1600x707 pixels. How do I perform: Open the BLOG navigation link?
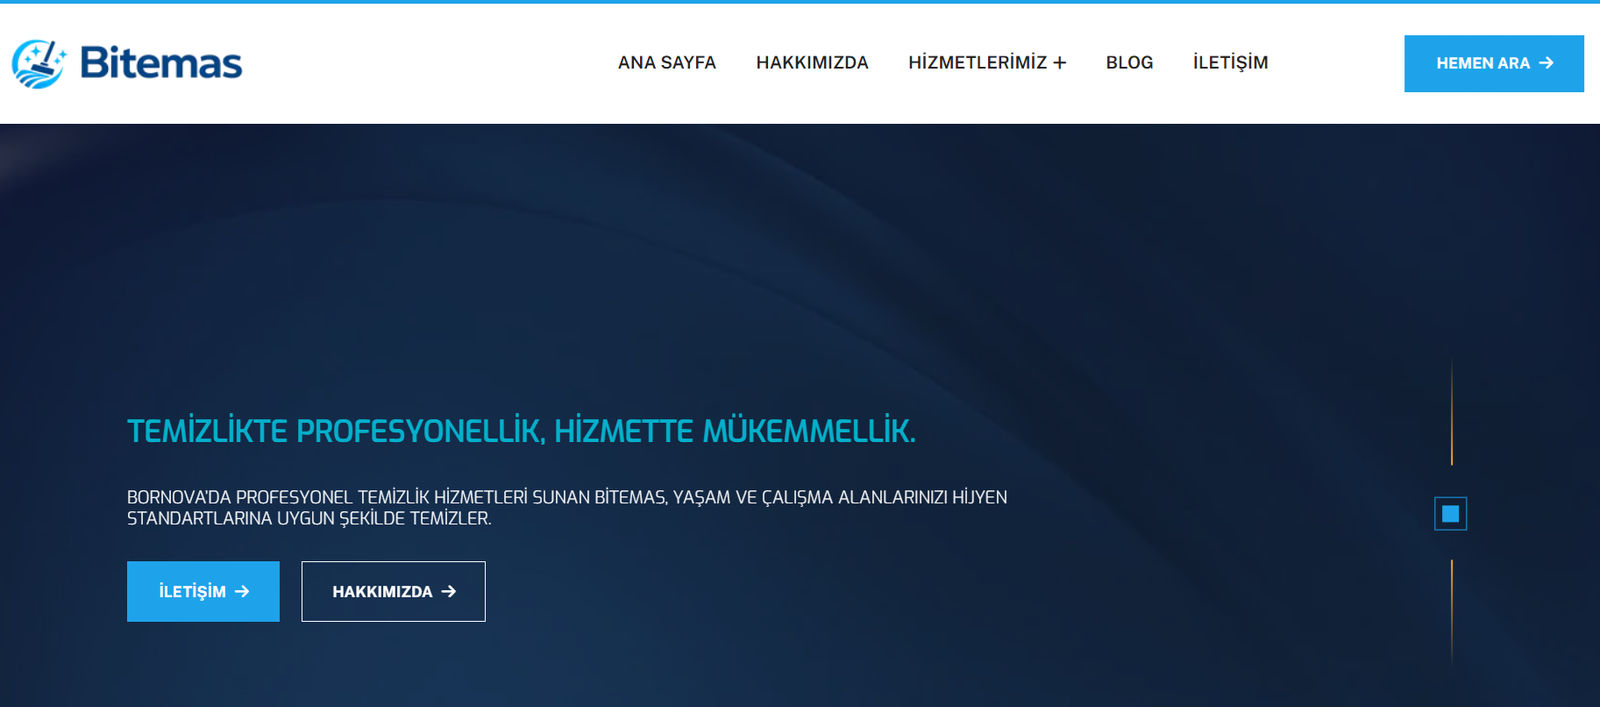pyautogui.click(x=1129, y=63)
